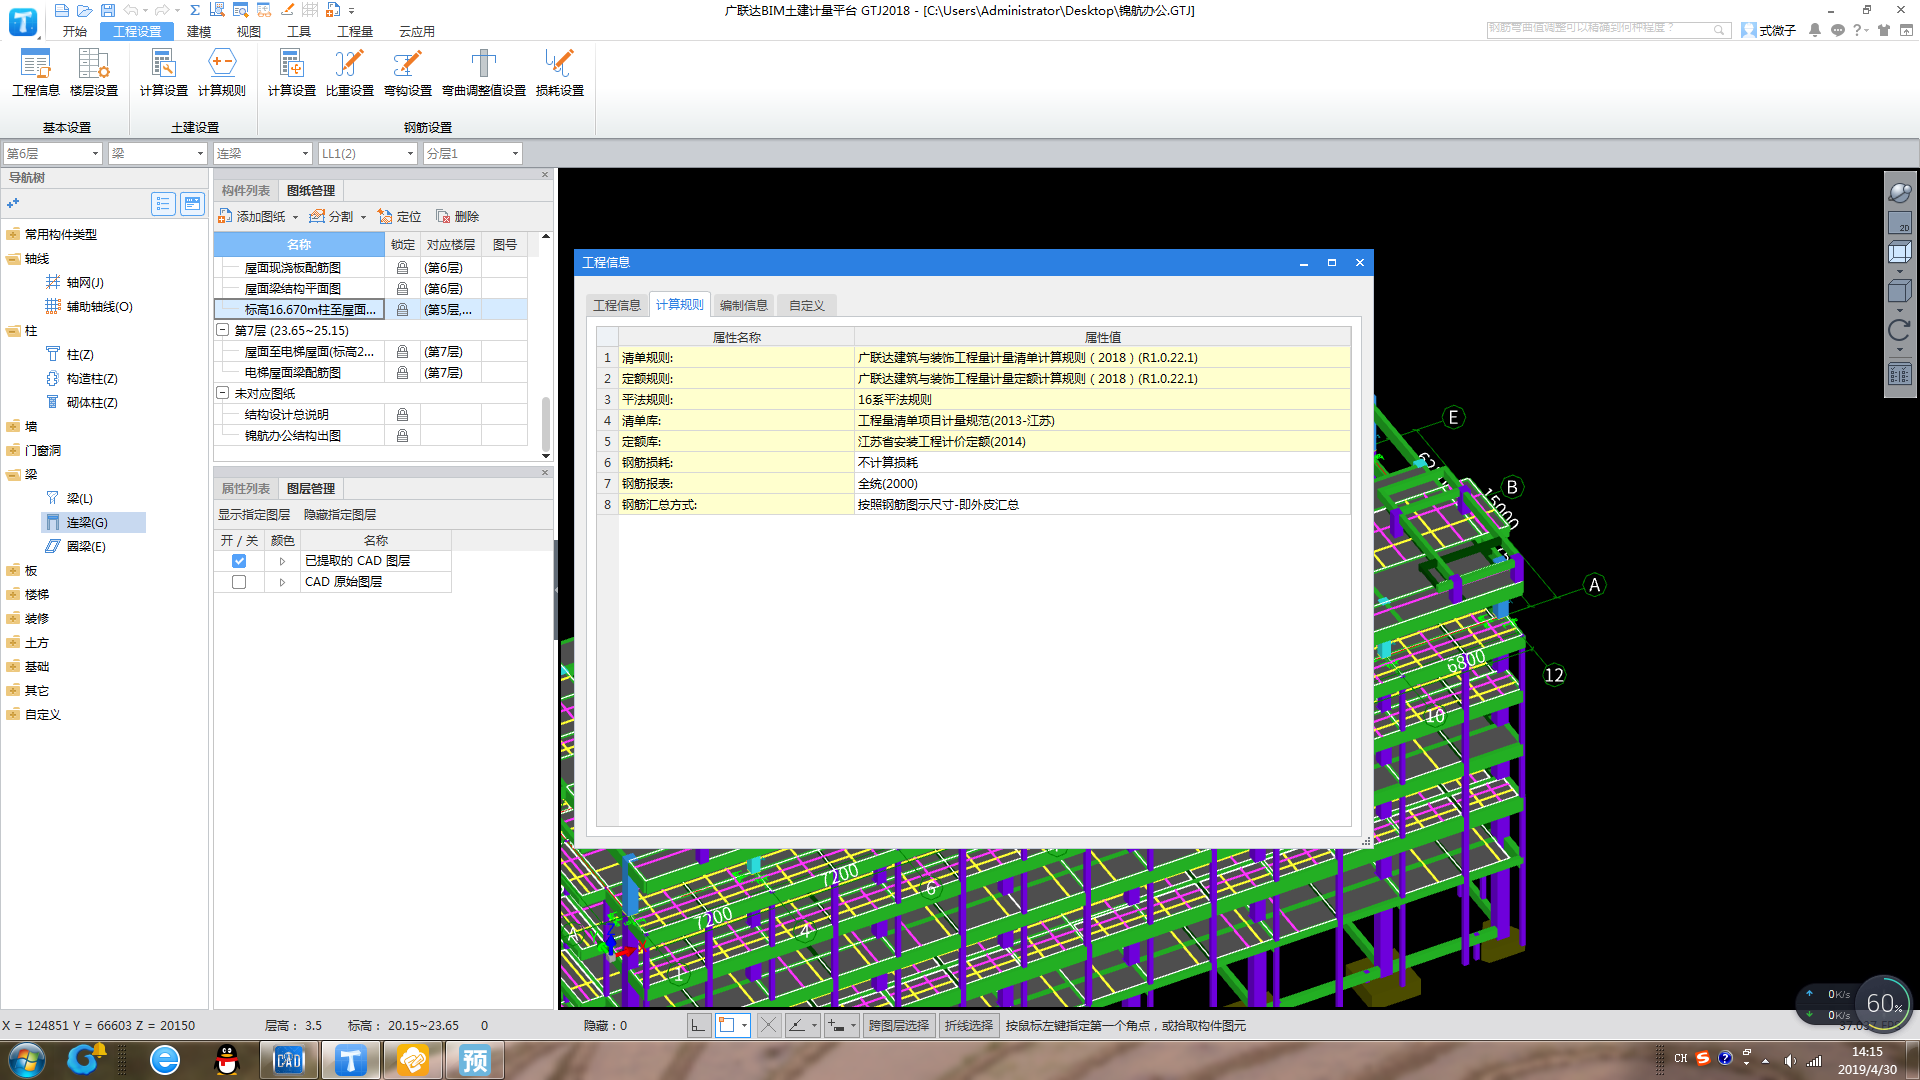Open 楼层设置 ribbon icon

(x=94, y=72)
